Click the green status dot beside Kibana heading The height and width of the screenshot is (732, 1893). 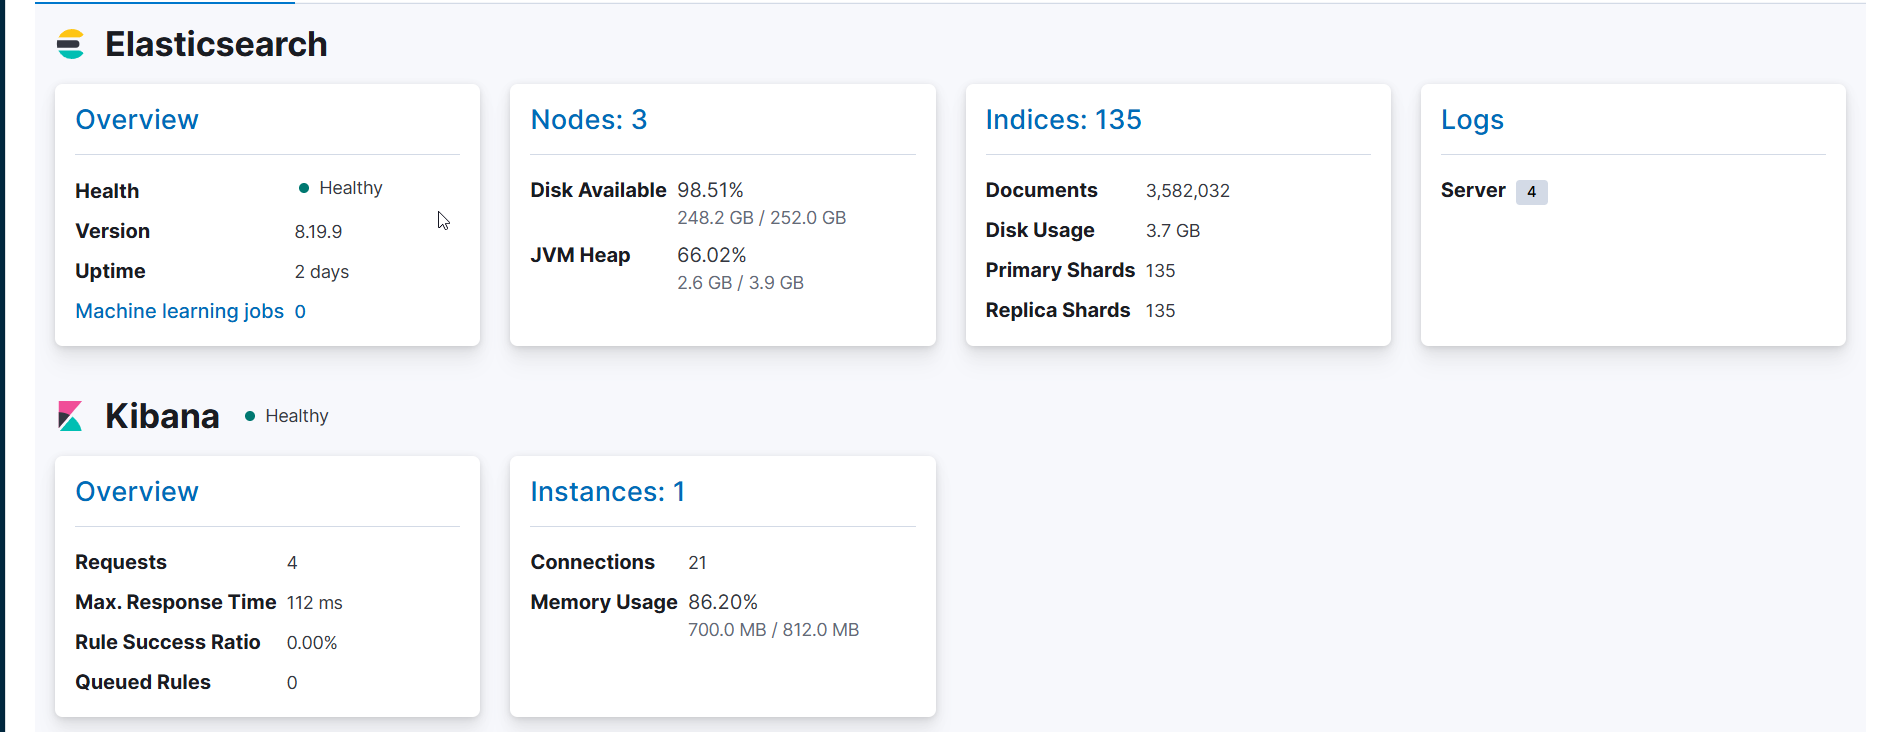pos(250,416)
